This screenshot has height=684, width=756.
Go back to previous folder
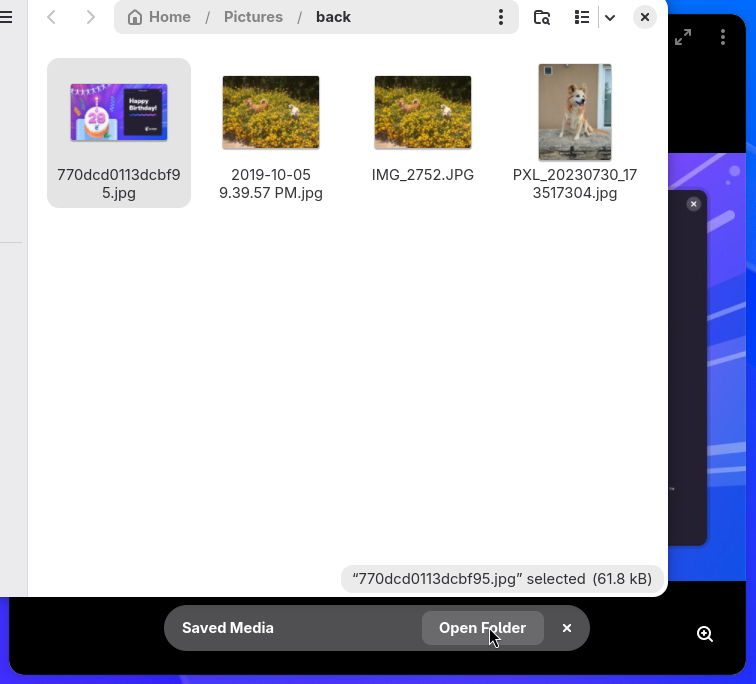point(52,17)
